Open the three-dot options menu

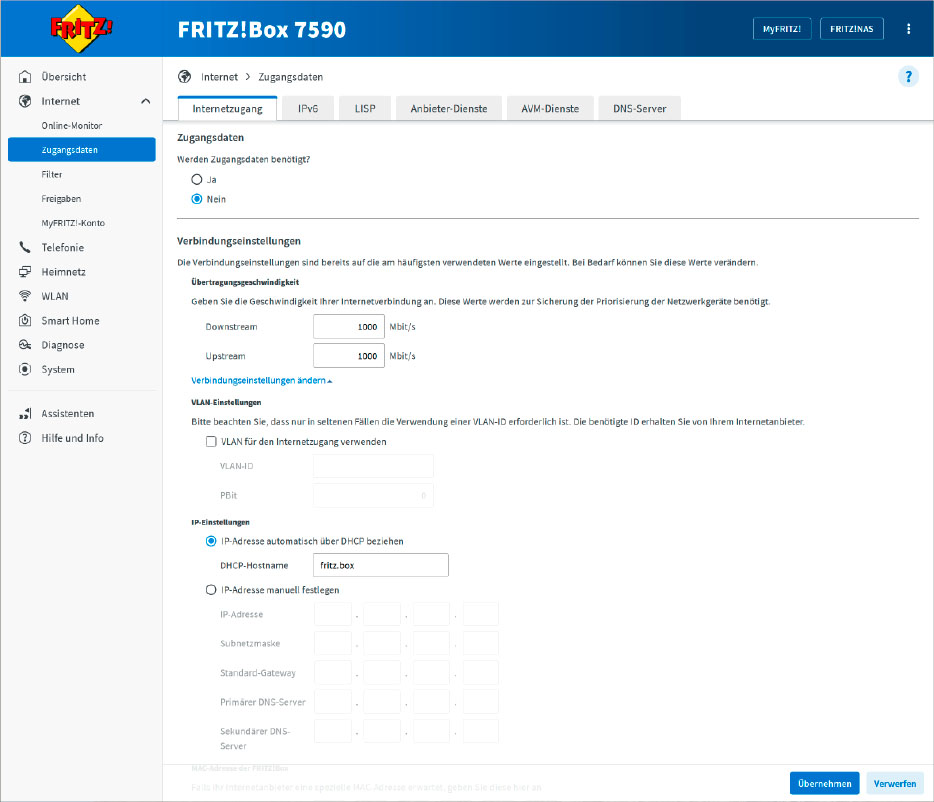coord(908,29)
